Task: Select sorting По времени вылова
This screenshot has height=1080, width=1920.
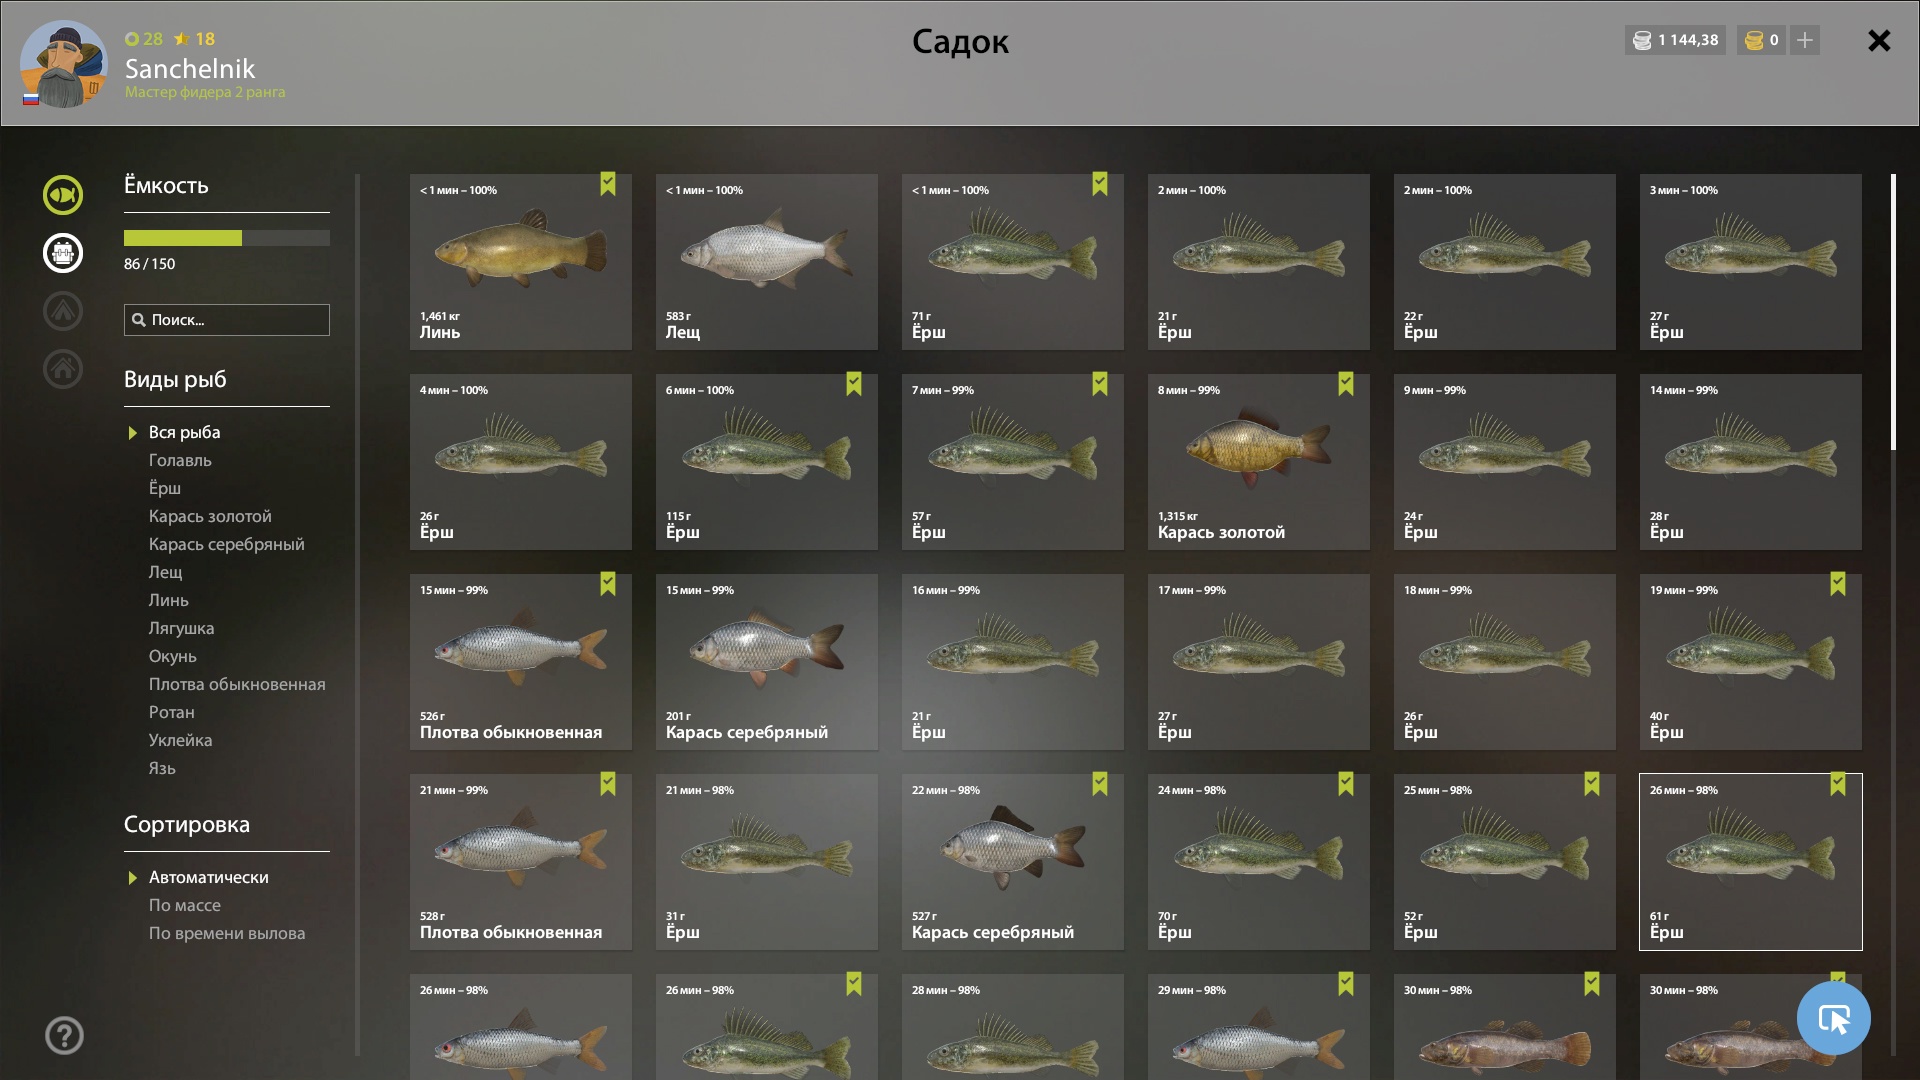Action: 227,933
